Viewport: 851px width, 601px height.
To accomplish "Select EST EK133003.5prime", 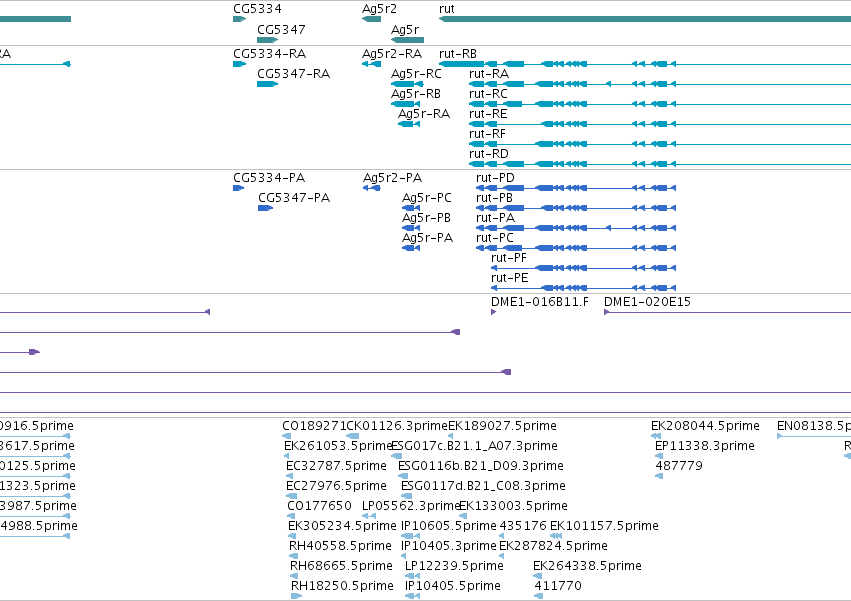I will [463, 516].
